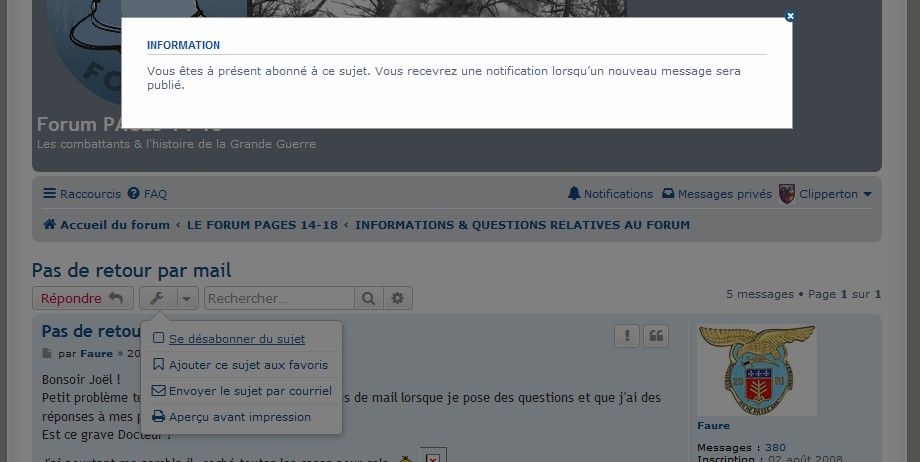Expand the Clipperton user menu

[x=826, y=194]
